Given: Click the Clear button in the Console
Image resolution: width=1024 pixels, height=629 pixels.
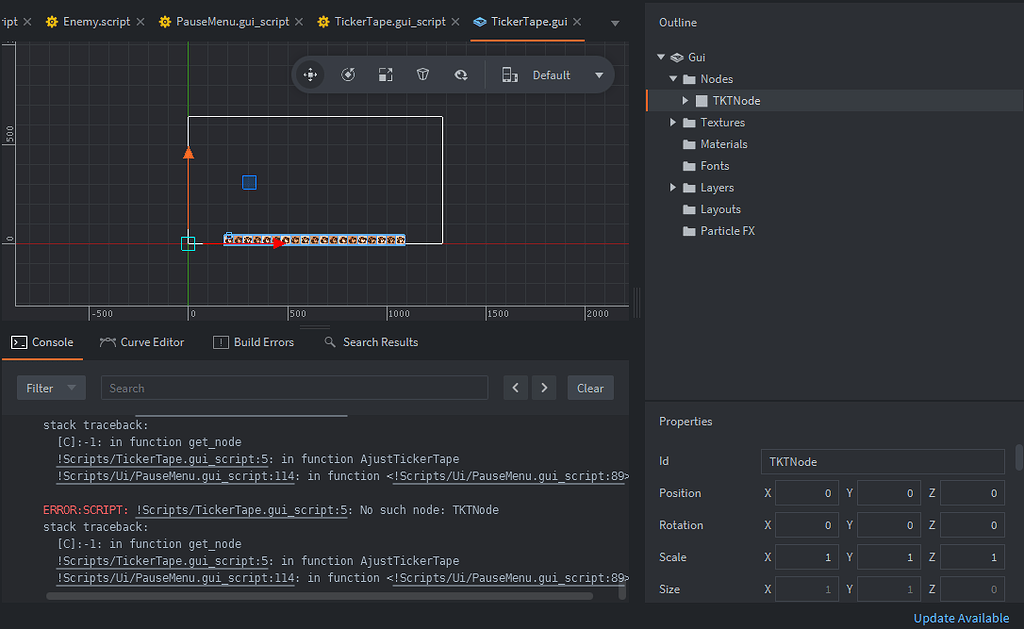Looking at the screenshot, I should (x=590, y=388).
